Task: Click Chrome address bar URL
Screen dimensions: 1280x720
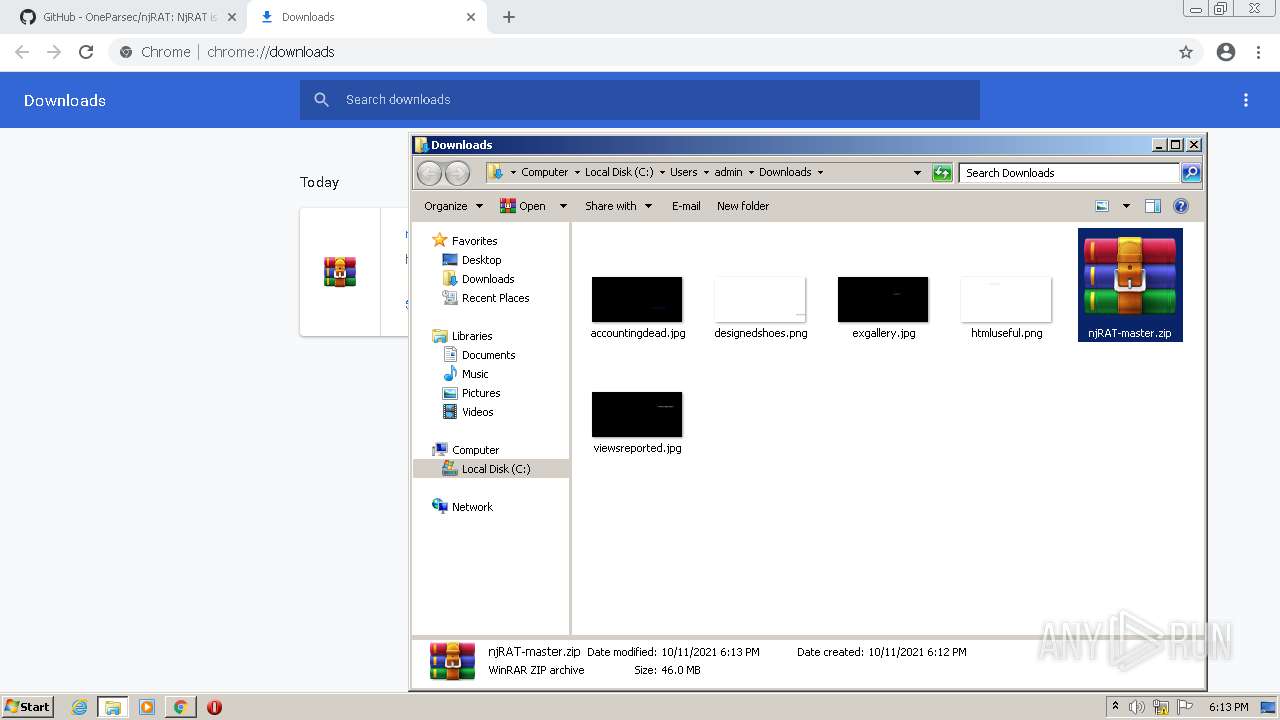Action: (x=270, y=52)
